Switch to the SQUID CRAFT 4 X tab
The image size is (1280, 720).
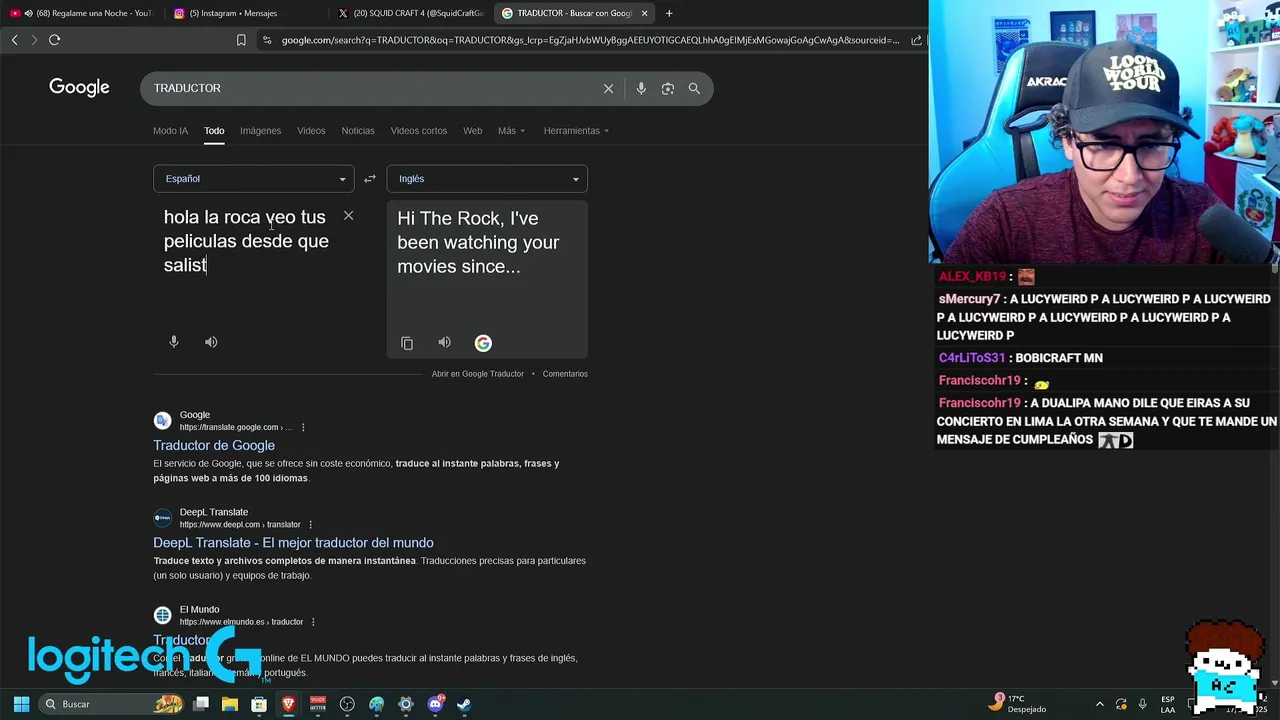pyautogui.click(x=410, y=13)
